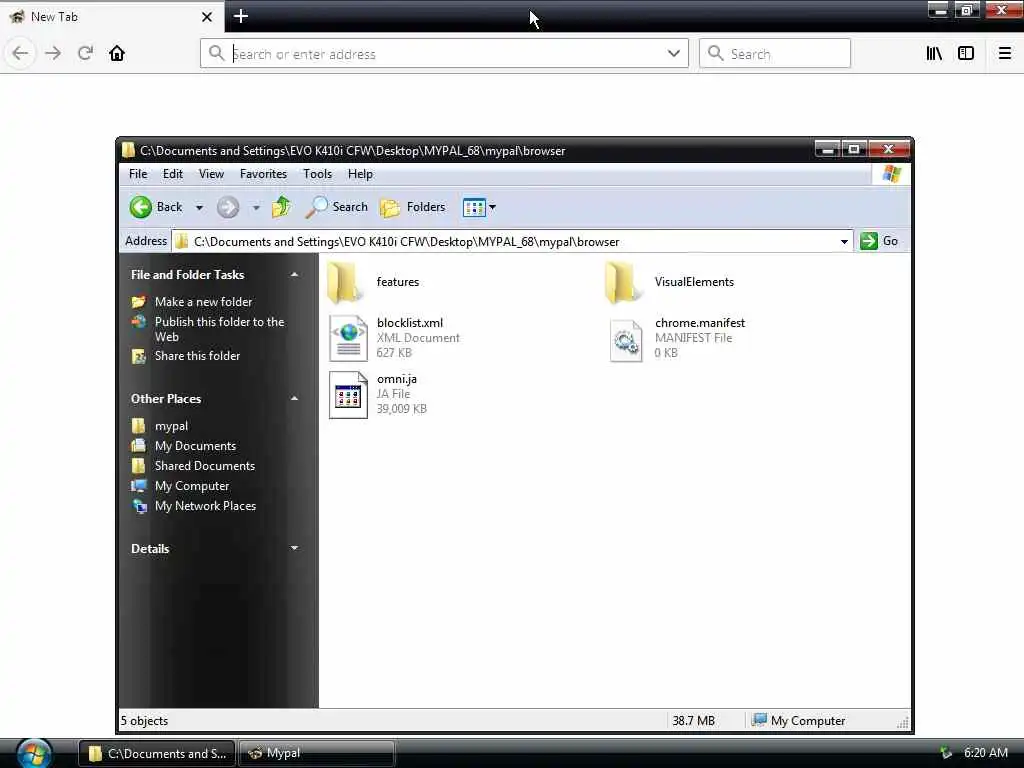Open the Favorites menu
This screenshot has width=1024, height=768.
263,174
